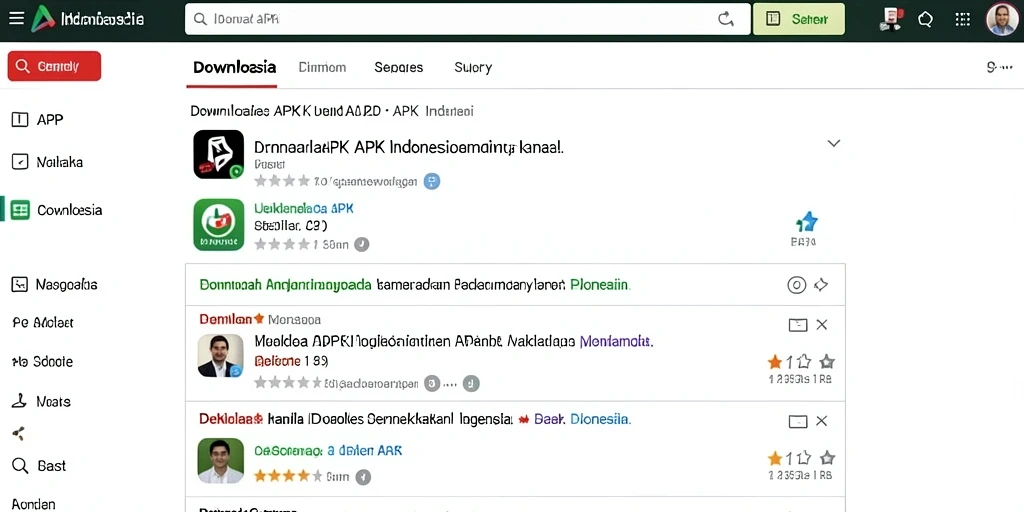Dismiss the Dekiolaa$ card with the X
The image size is (1024, 512).
click(x=822, y=421)
